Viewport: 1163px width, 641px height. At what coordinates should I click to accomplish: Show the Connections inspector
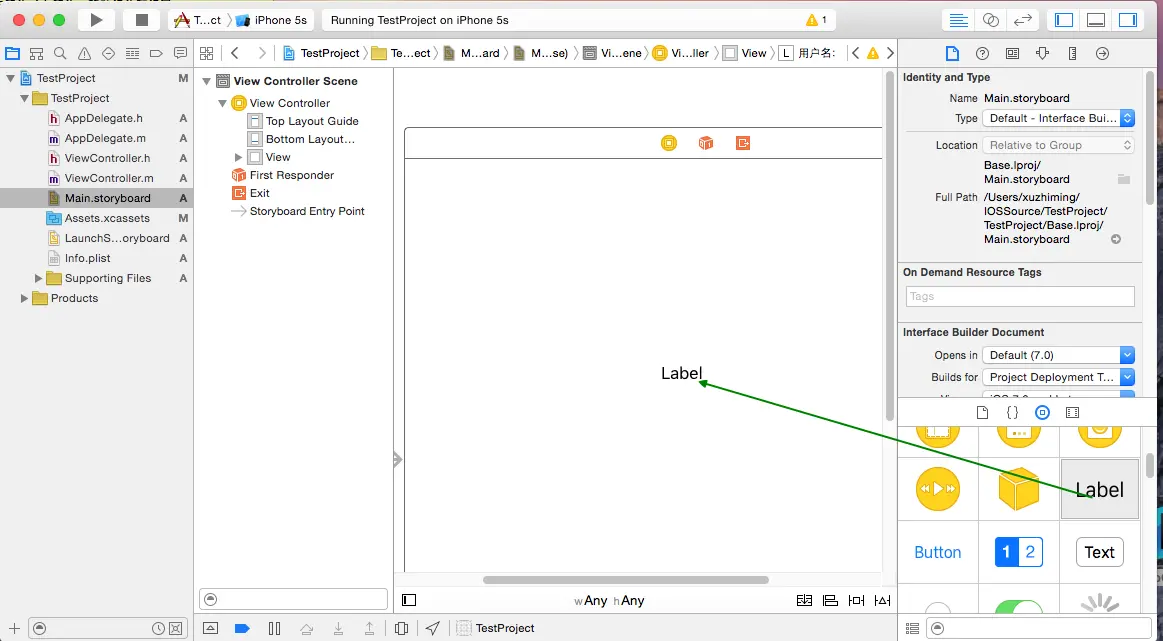coord(1102,53)
